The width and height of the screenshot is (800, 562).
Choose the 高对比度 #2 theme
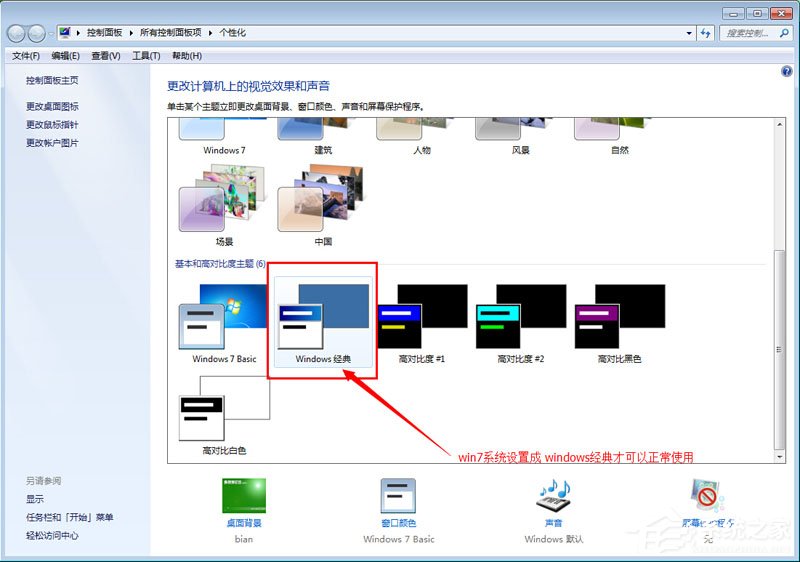coord(520,322)
